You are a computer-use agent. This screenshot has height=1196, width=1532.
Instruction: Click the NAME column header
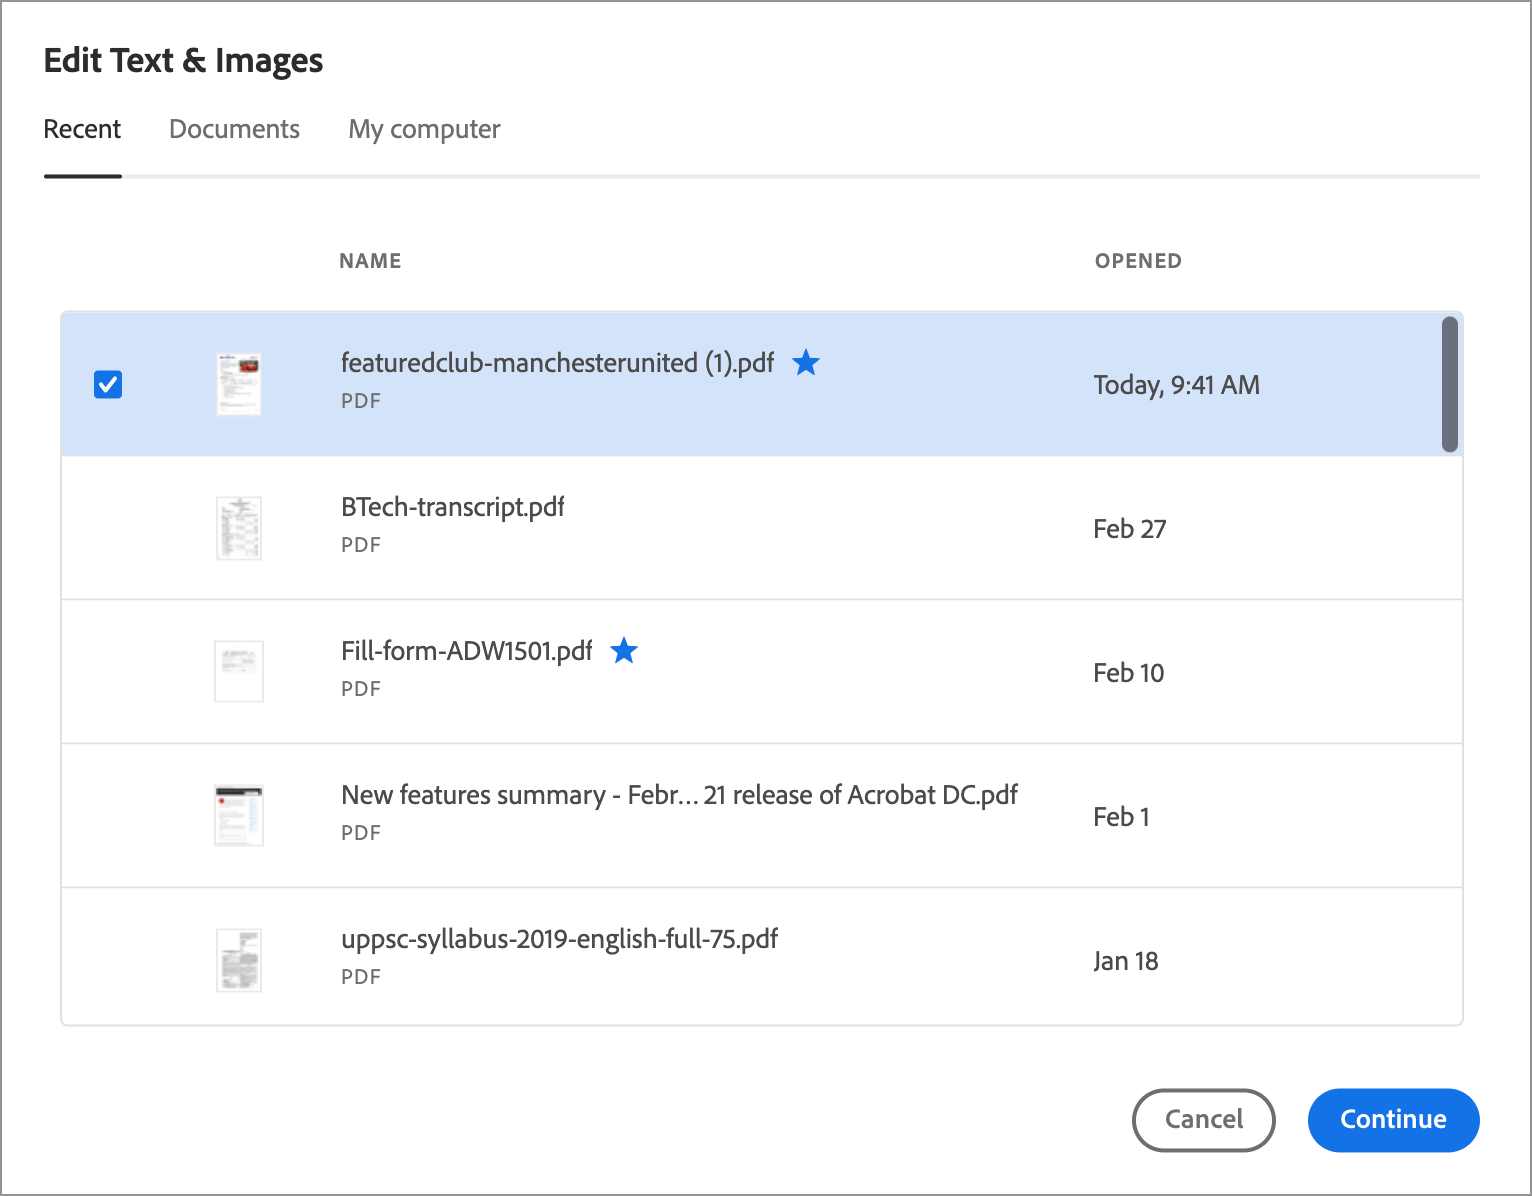(370, 260)
